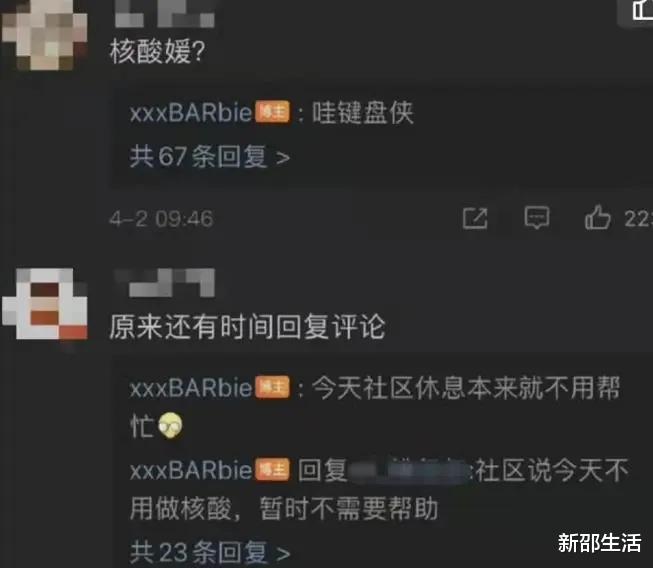Expand 共23条回复 replies
Image resolution: width=653 pixels, height=568 pixels.
(210, 553)
